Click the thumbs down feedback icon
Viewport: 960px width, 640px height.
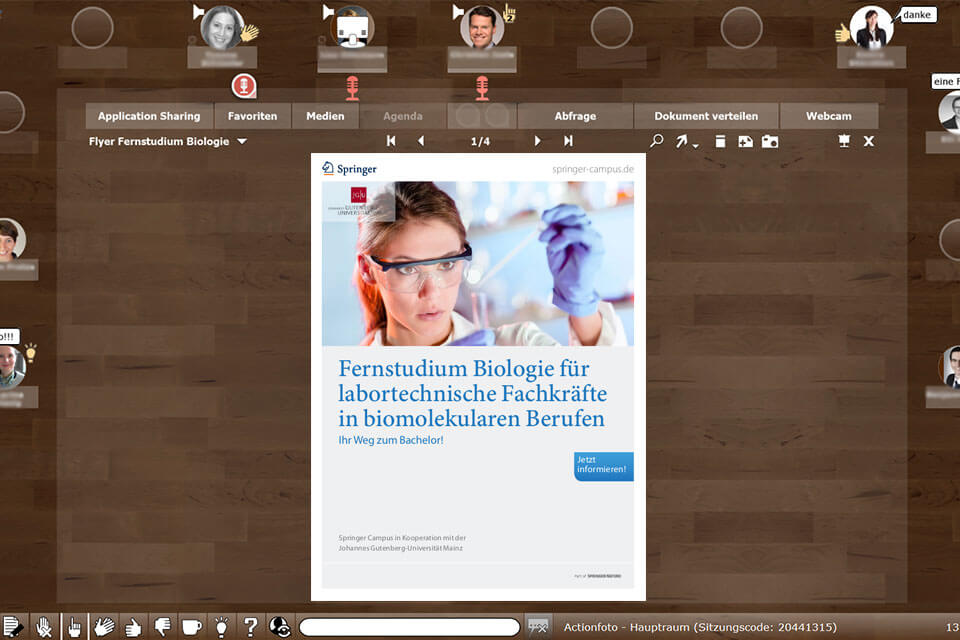point(162,627)
